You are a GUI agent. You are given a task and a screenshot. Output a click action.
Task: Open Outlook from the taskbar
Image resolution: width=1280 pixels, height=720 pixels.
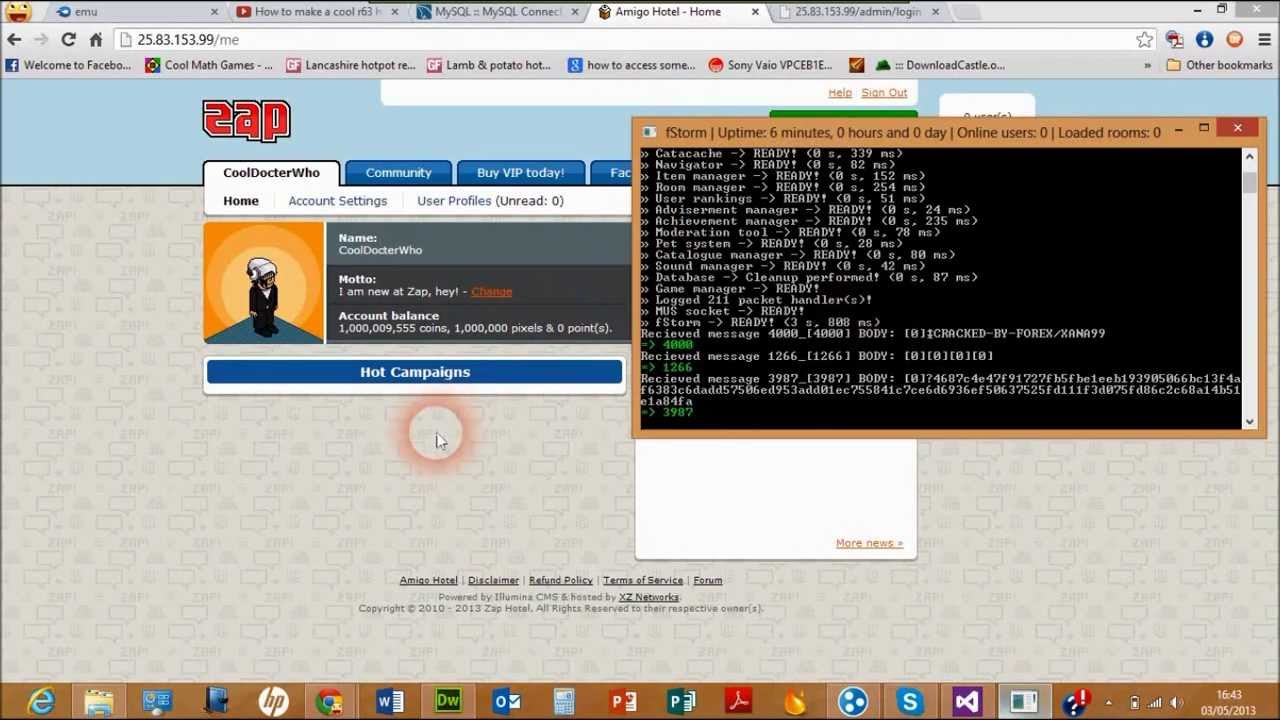point(506,701)
